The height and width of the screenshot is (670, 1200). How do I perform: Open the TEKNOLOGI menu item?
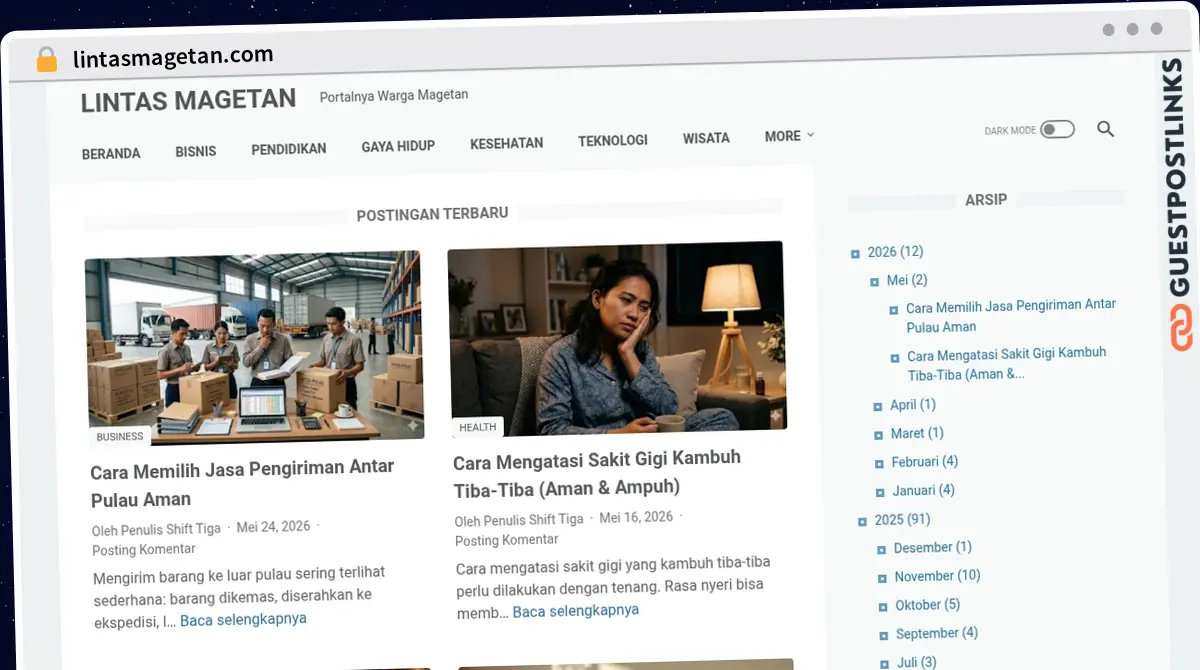[613, 141]
